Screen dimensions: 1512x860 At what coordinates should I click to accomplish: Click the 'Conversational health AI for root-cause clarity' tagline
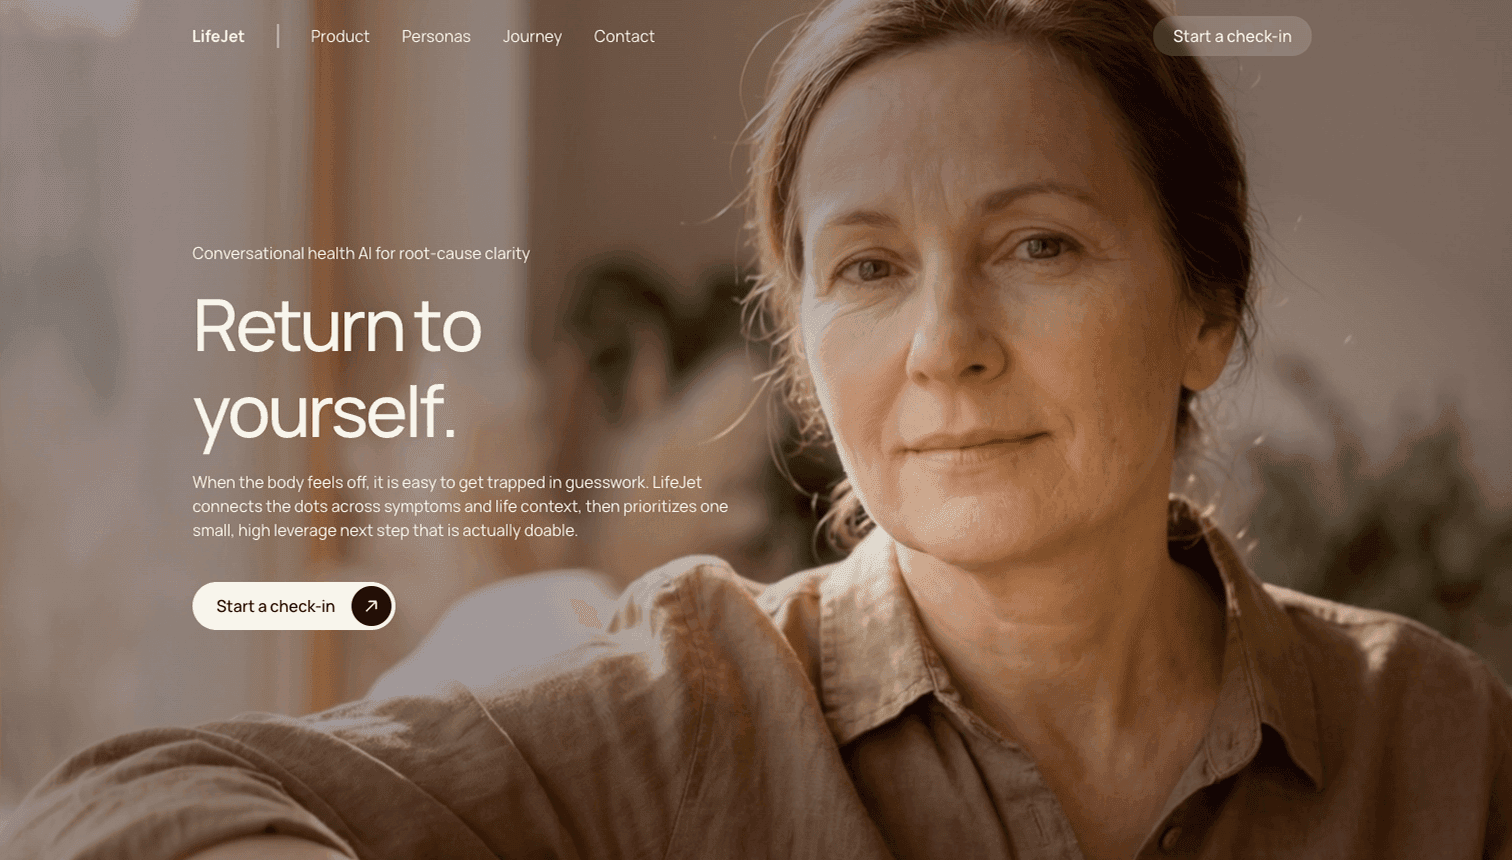coord(361,253)
